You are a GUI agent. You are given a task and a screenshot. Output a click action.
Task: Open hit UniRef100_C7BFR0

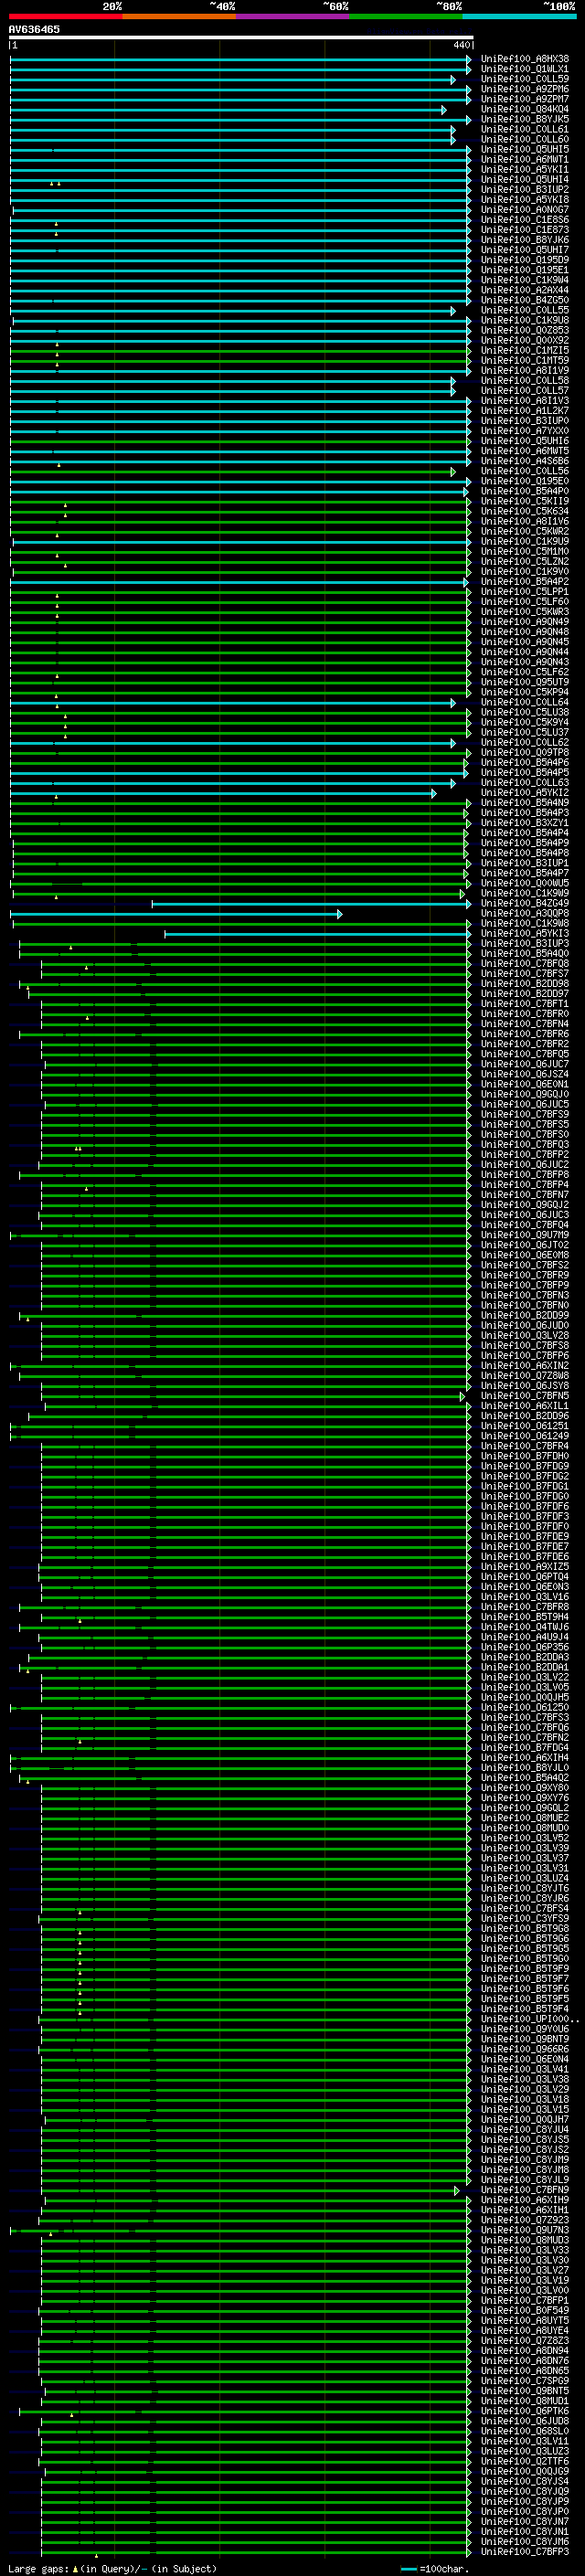(x=525, y=1013)
